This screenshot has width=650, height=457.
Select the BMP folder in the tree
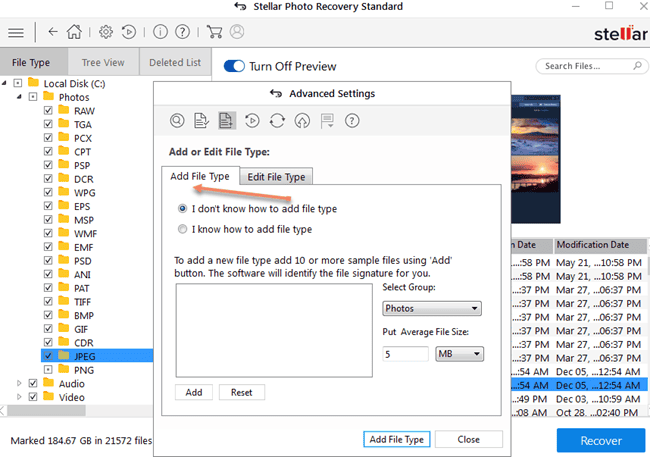84,315
